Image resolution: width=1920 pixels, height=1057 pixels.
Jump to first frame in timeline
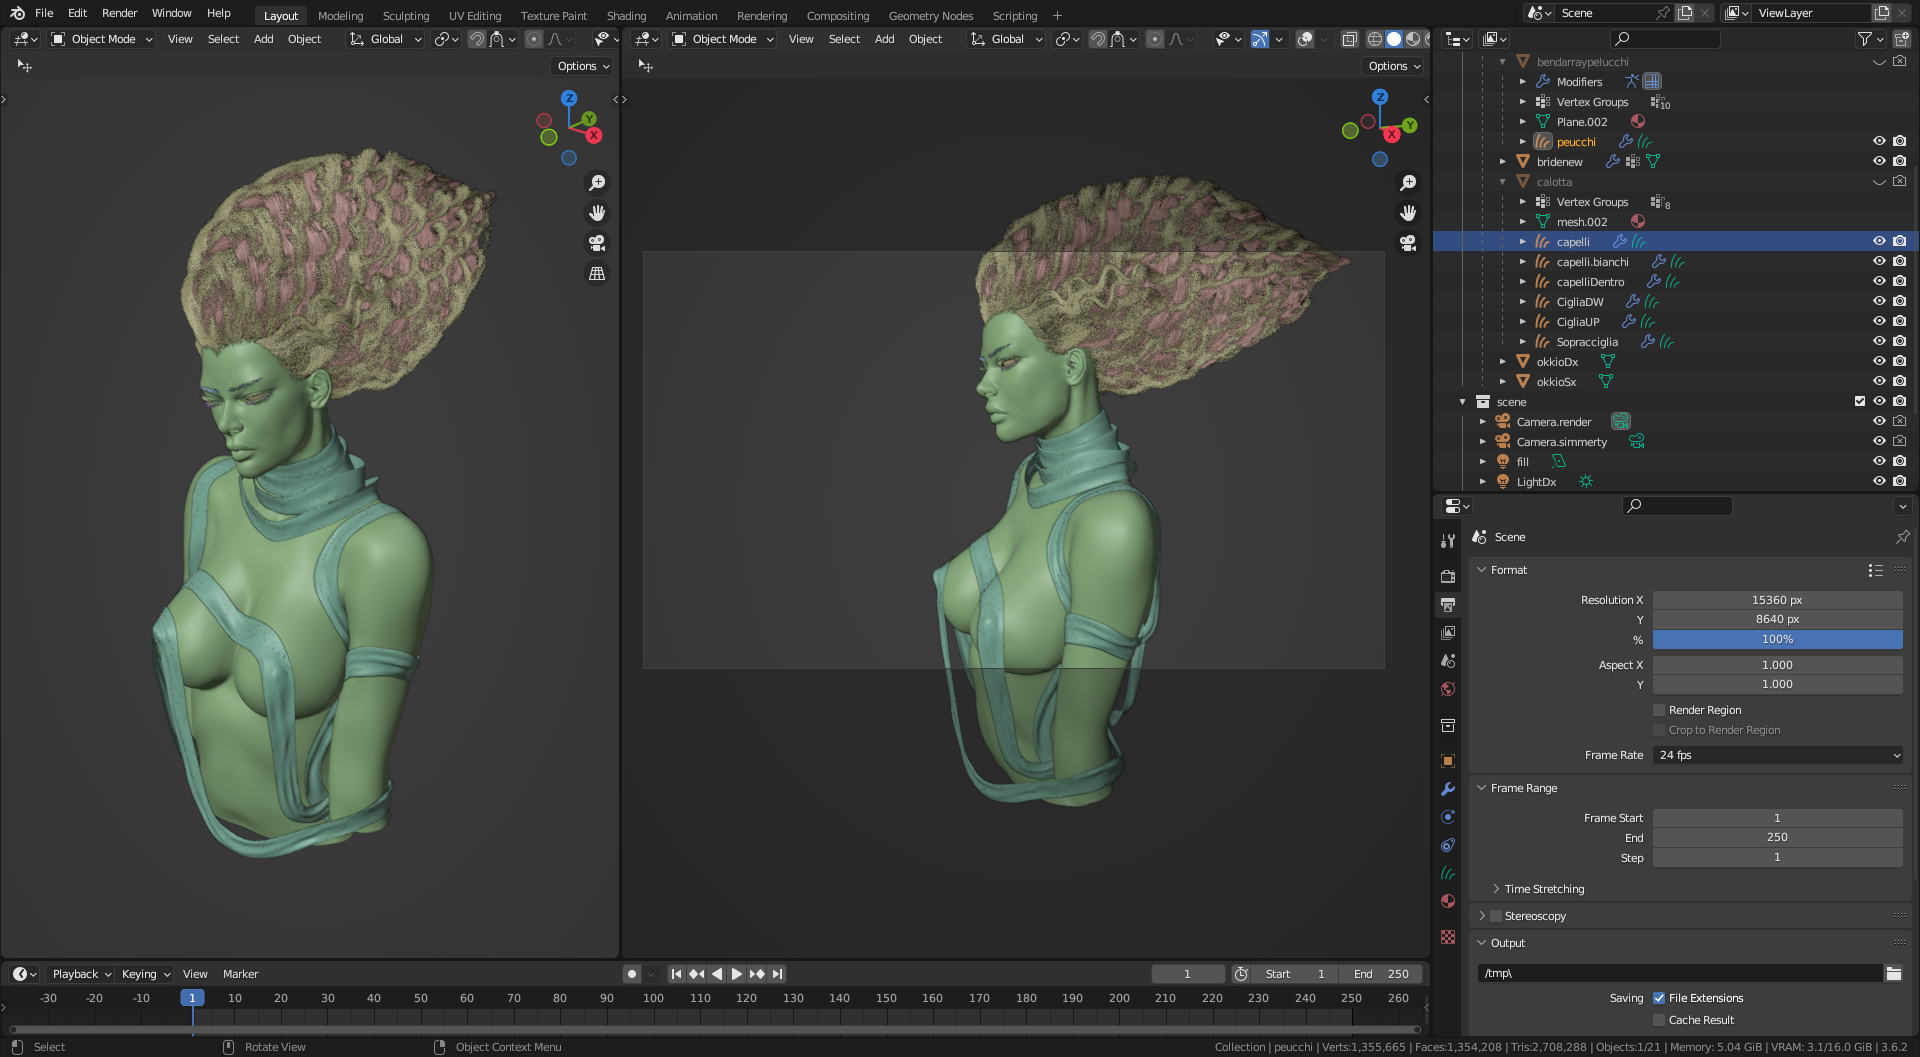click(x=676, y=974)
